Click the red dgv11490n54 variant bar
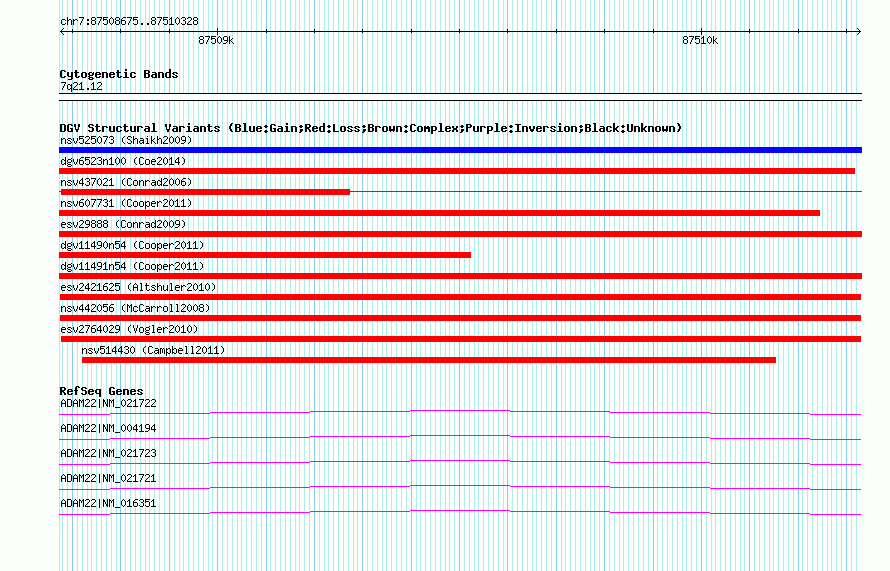The width and height of the screenshot is (890, 571). (x=265, y=255)
